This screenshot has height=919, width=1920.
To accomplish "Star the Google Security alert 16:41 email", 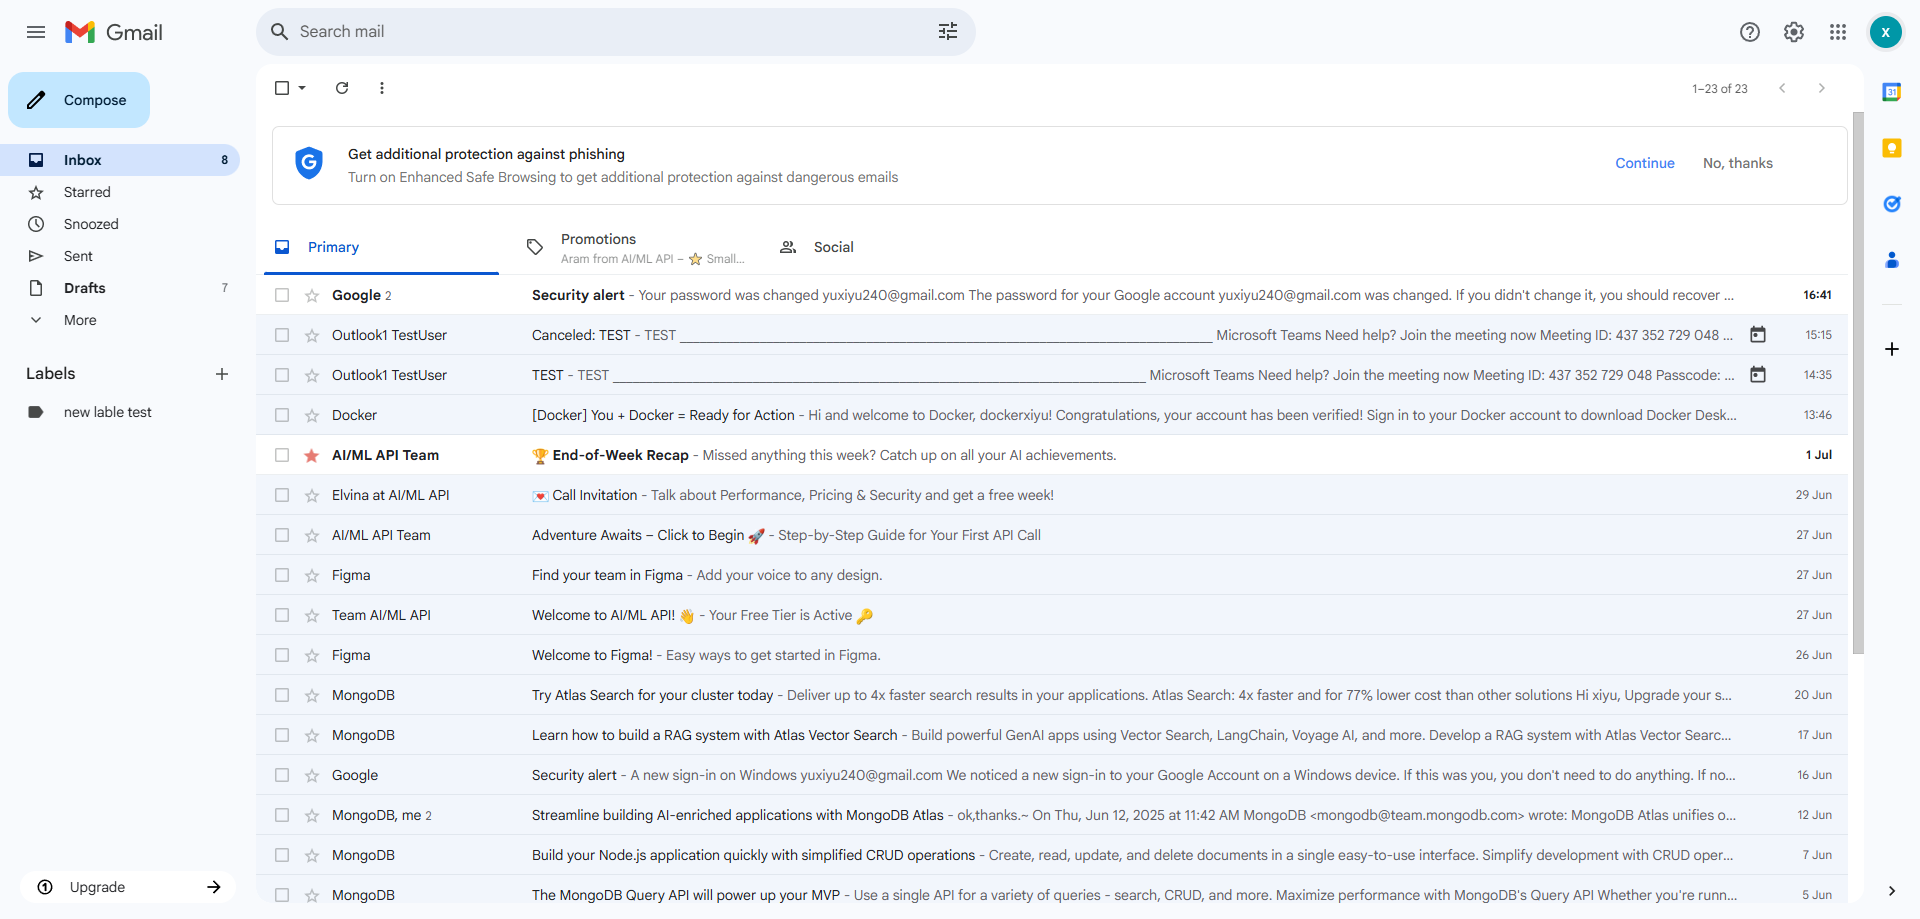I will [x=312, y=295].
